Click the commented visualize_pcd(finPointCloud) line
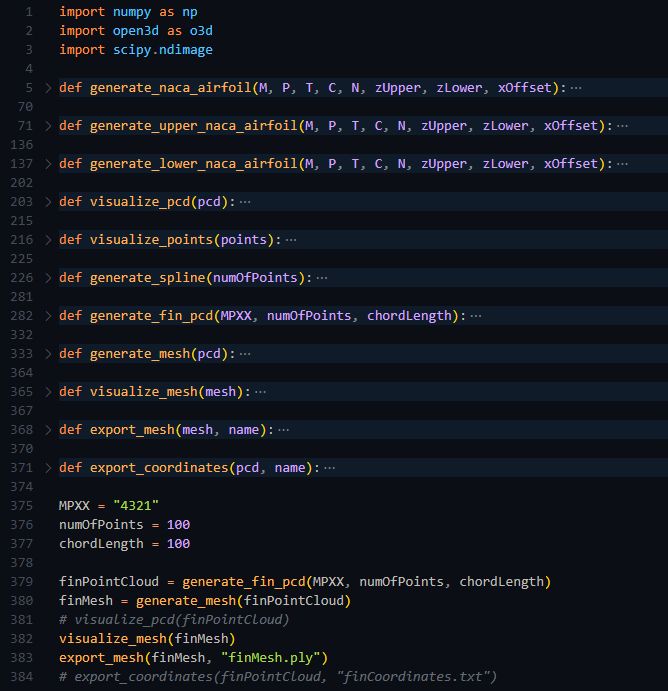The width and height of the screenshot is (668, 691). pos(174,620)
